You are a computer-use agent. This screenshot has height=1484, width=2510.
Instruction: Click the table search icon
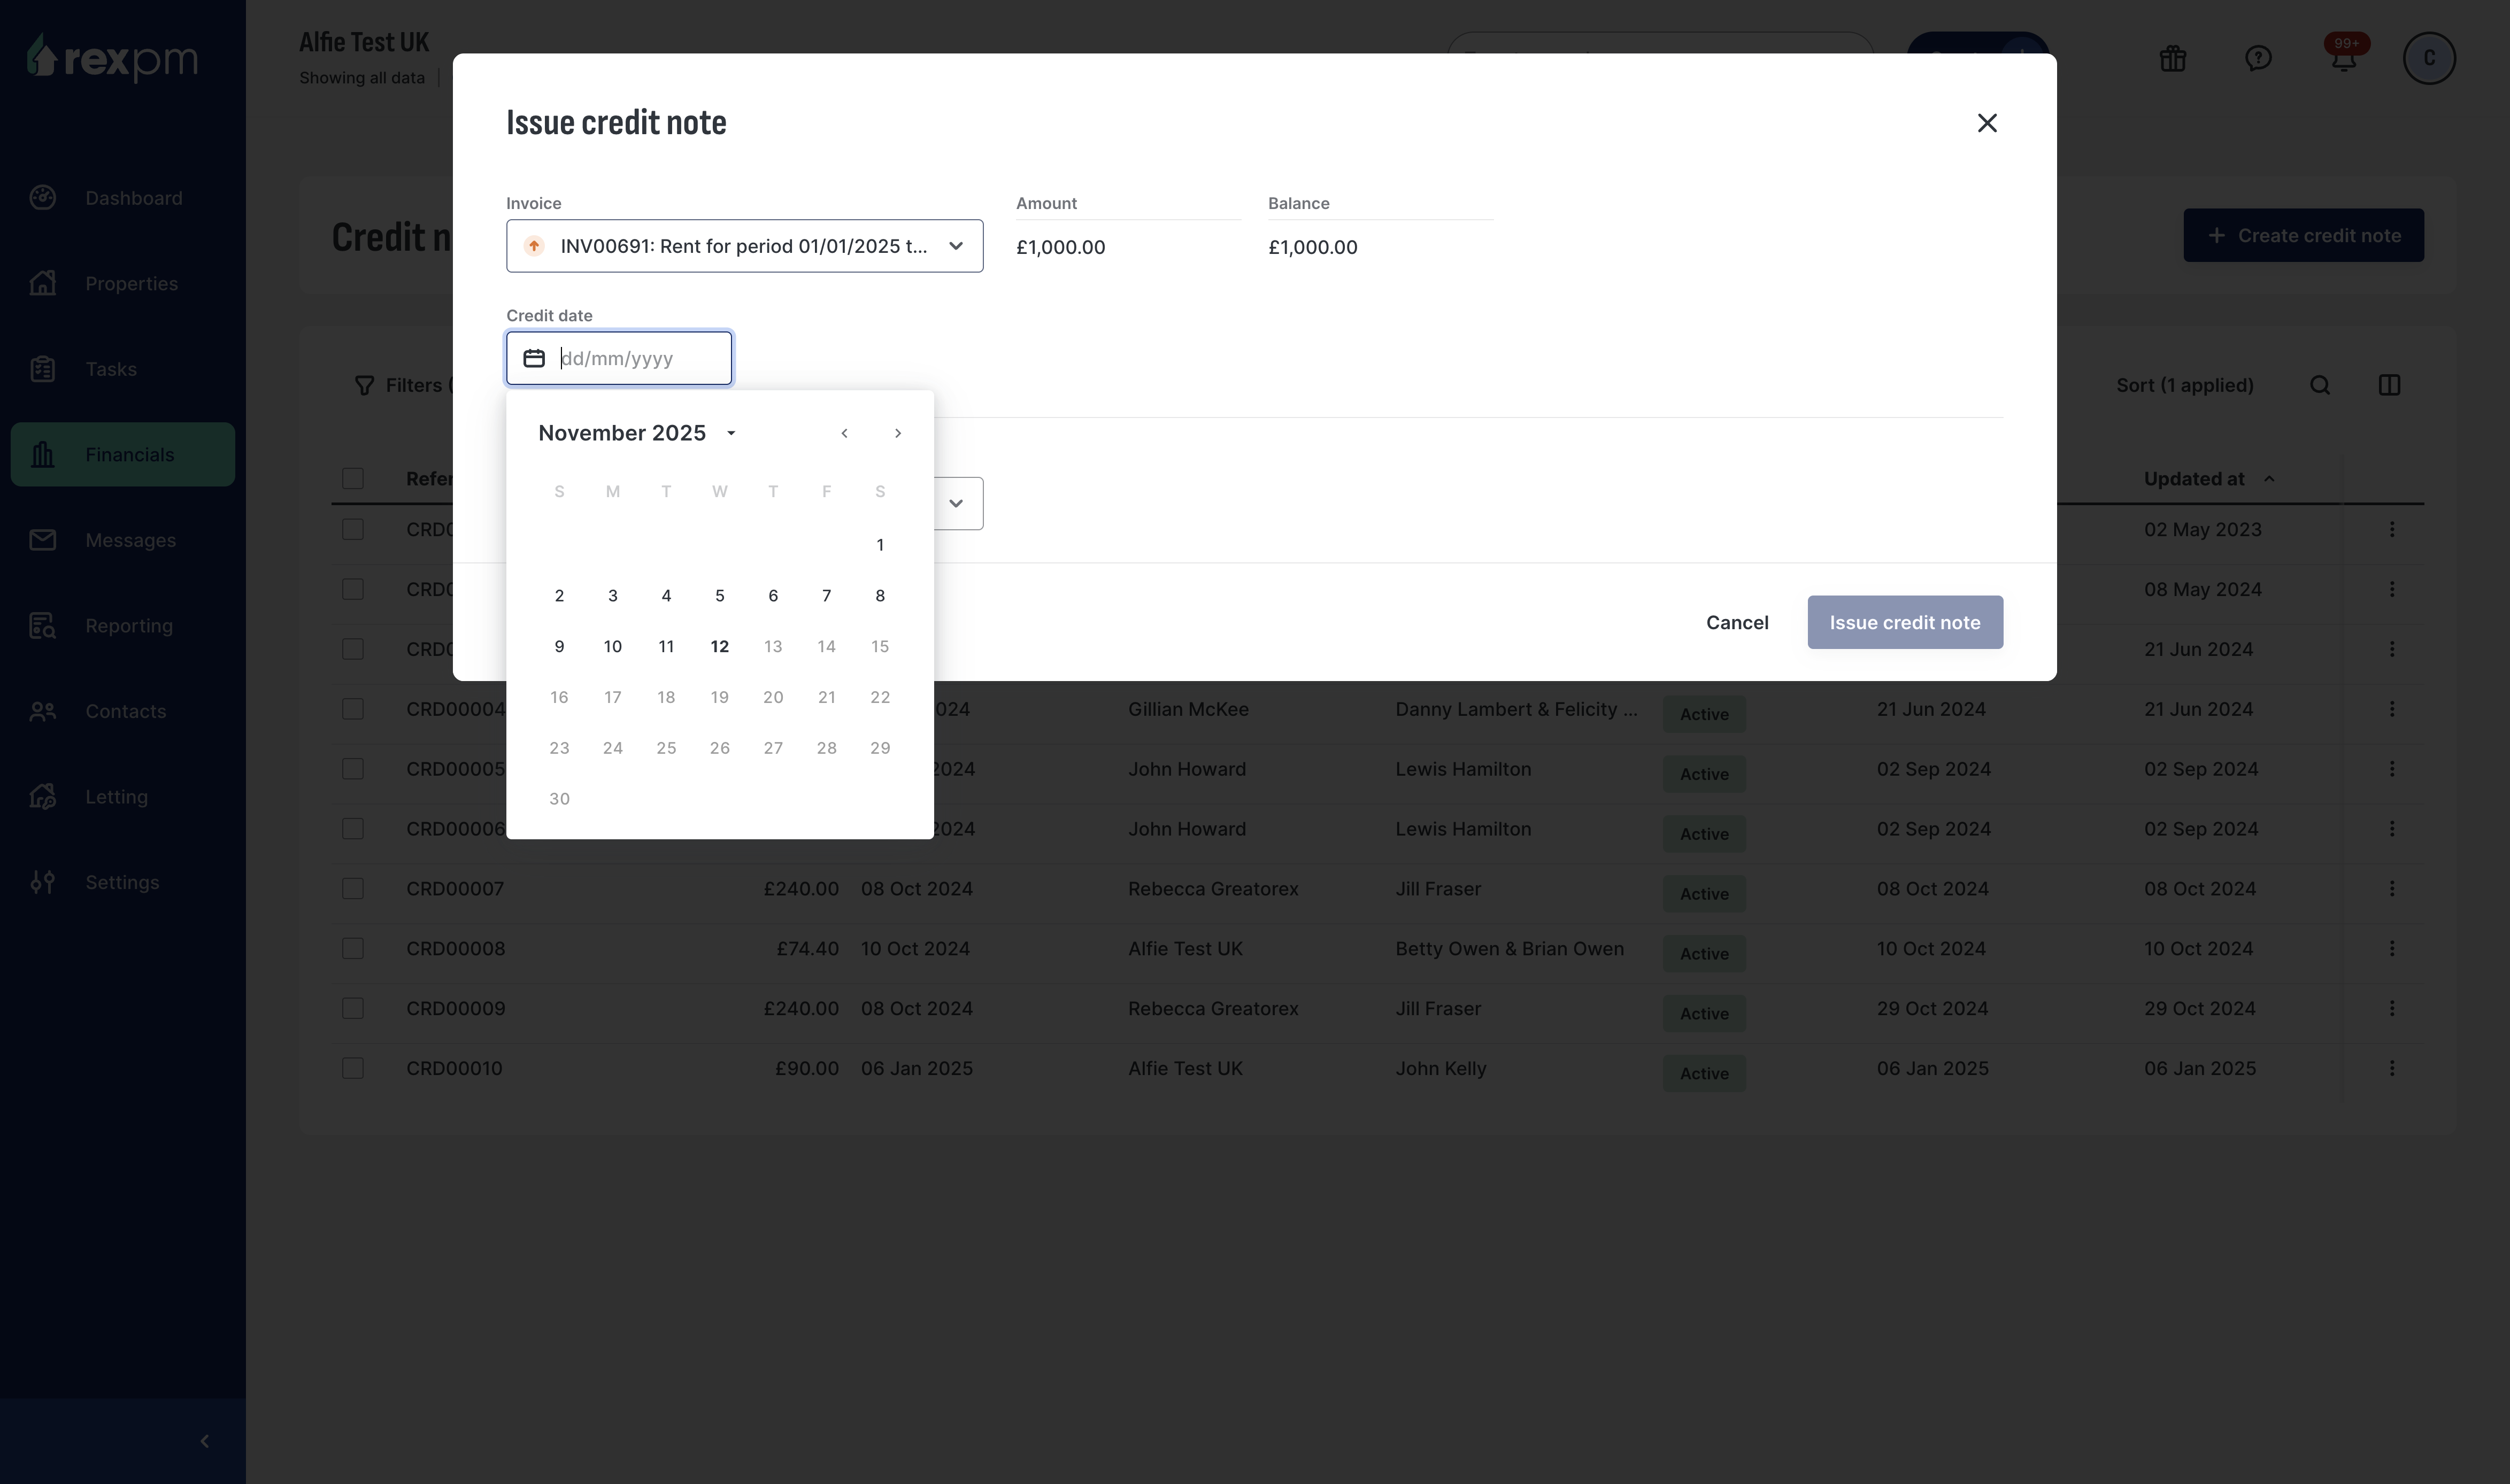coord(2319,385)
